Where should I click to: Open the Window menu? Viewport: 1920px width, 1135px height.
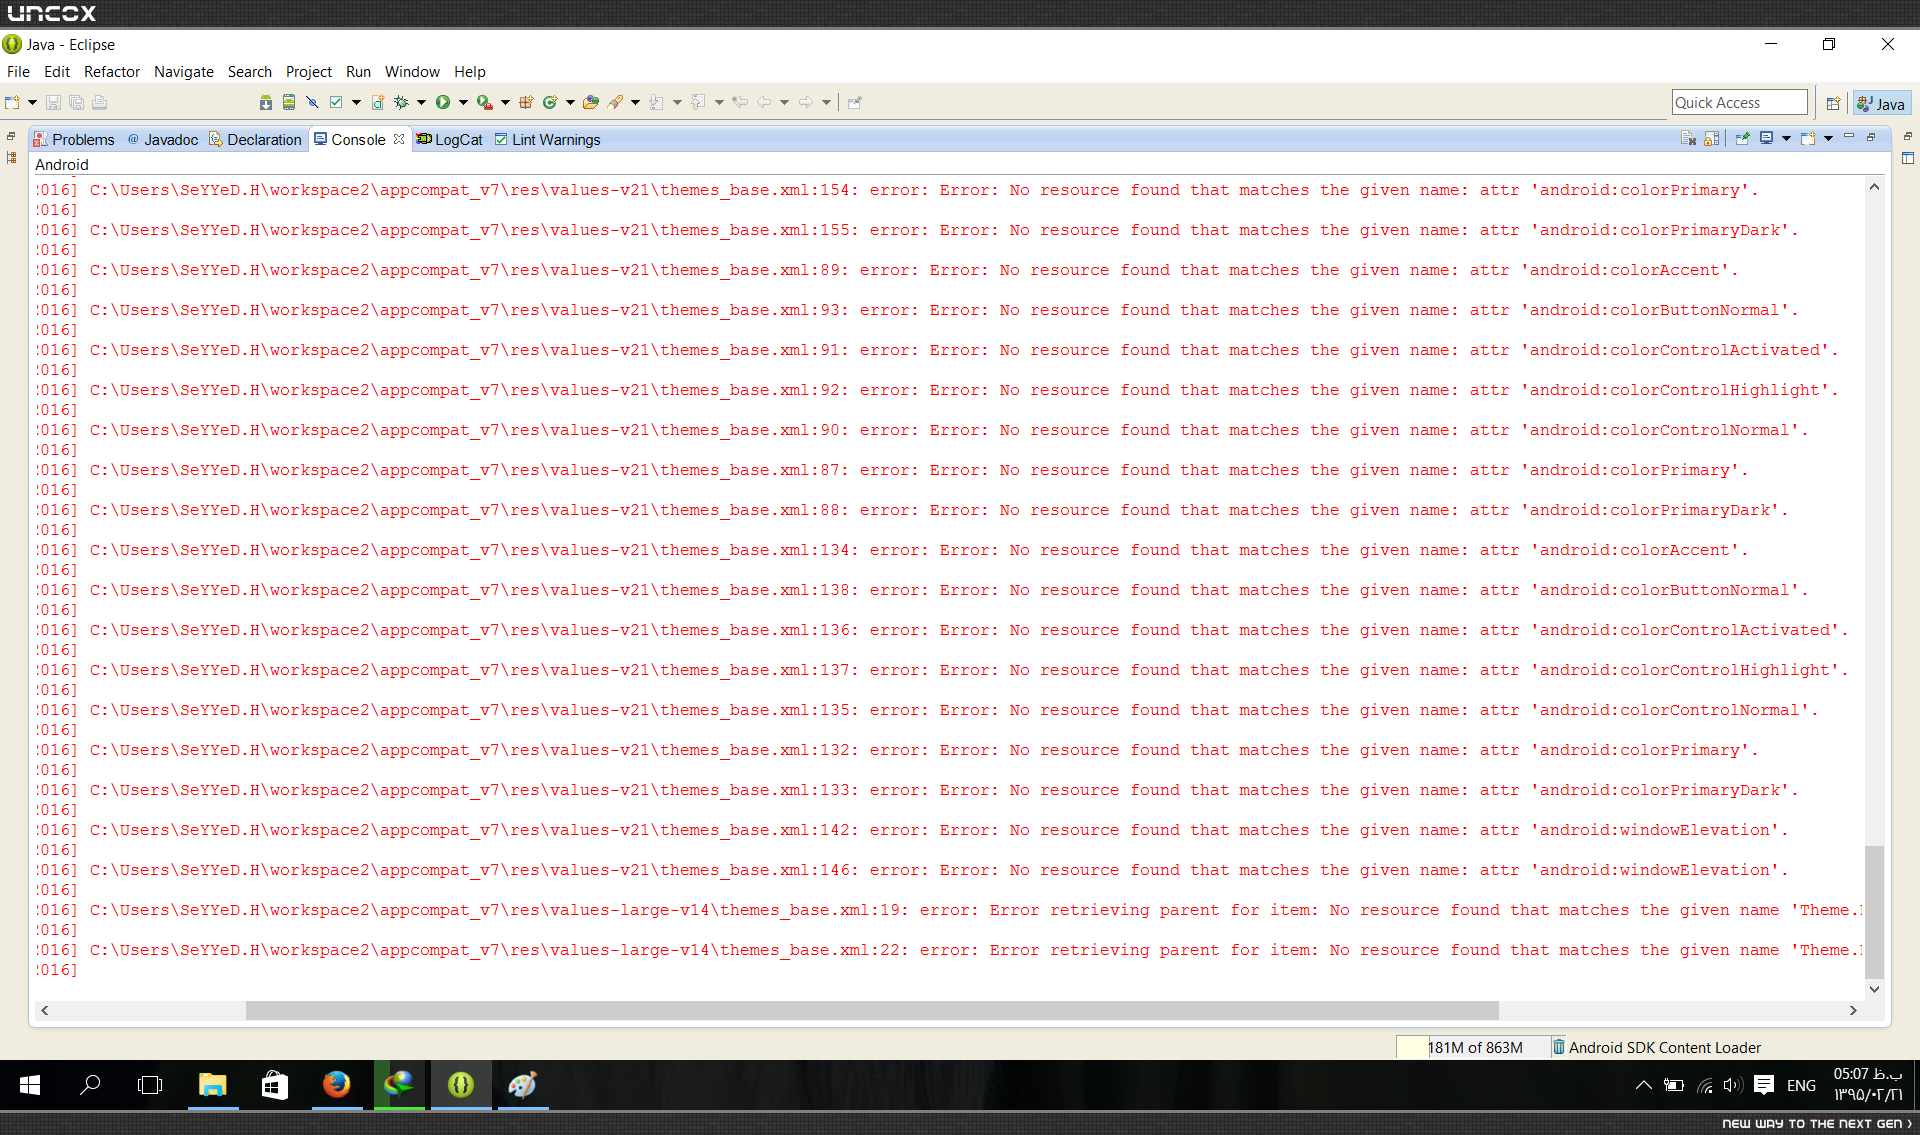(412, 72)
